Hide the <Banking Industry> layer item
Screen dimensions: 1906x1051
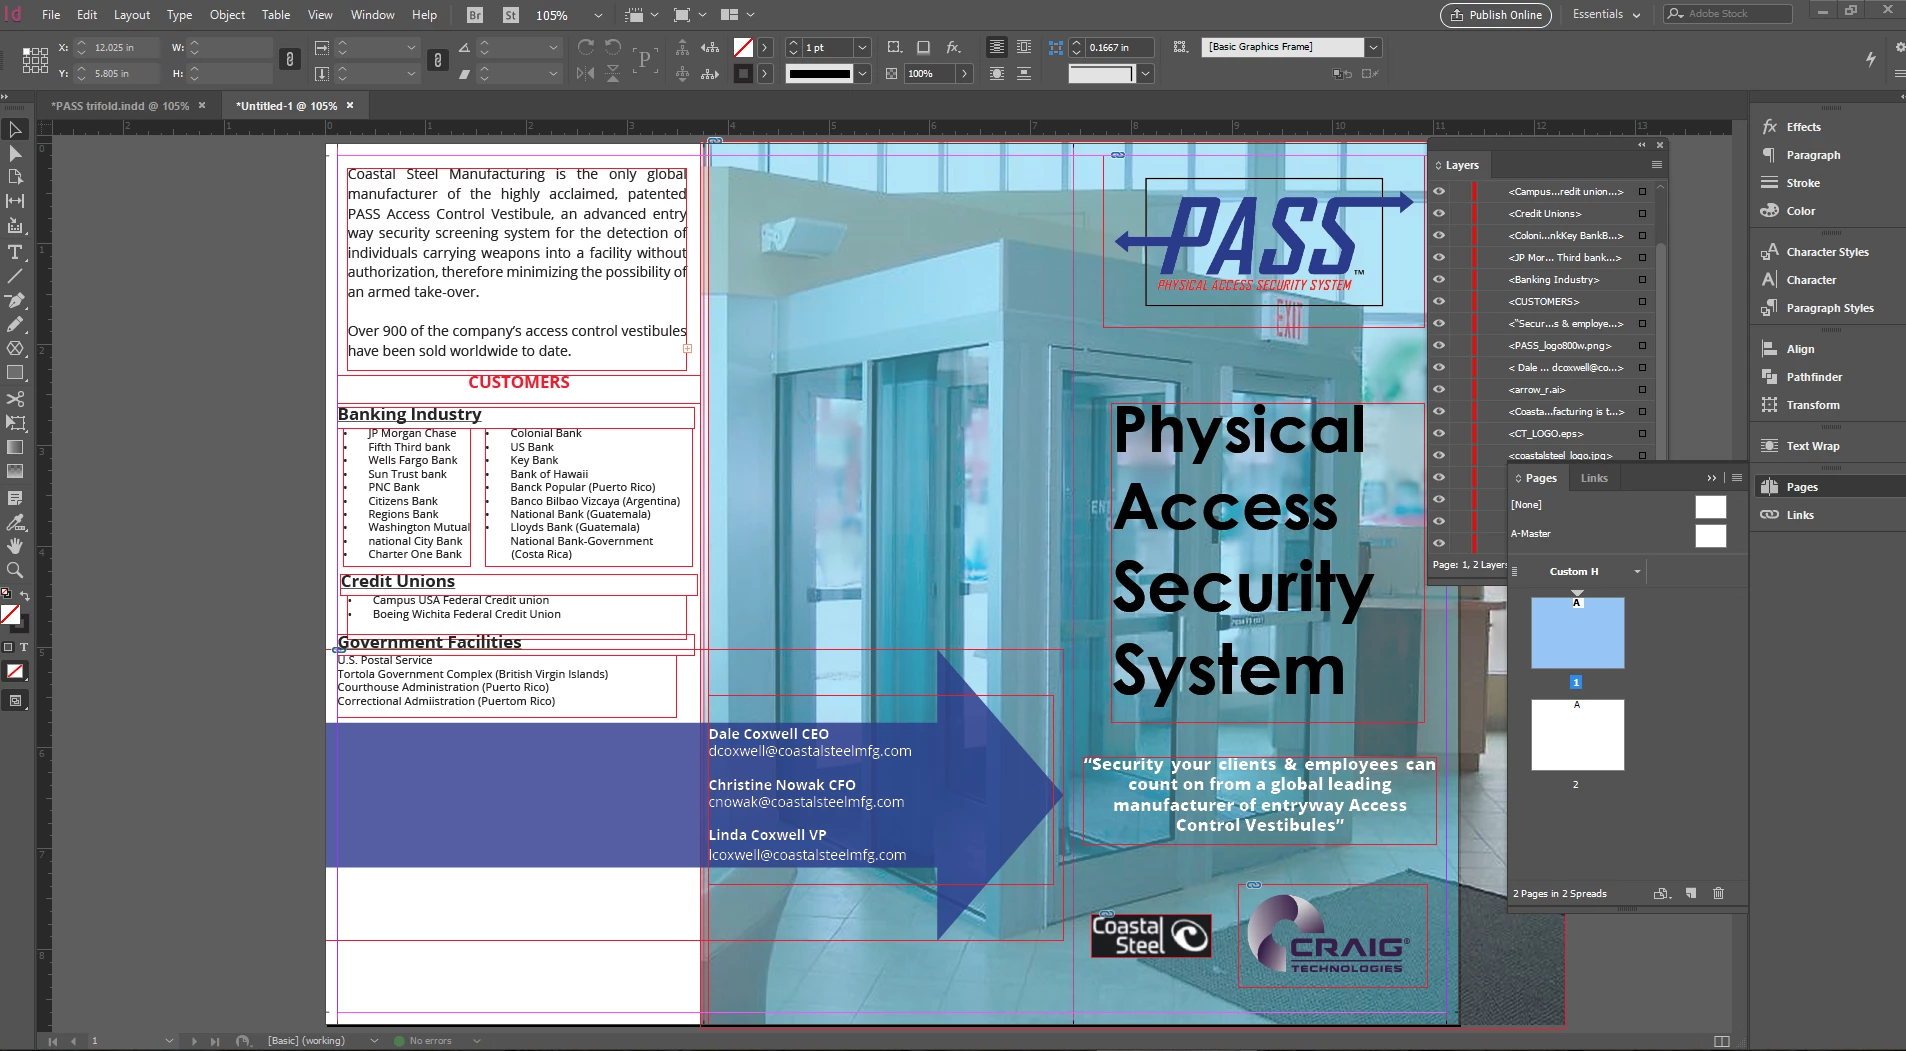click(x=1439, y=279)
